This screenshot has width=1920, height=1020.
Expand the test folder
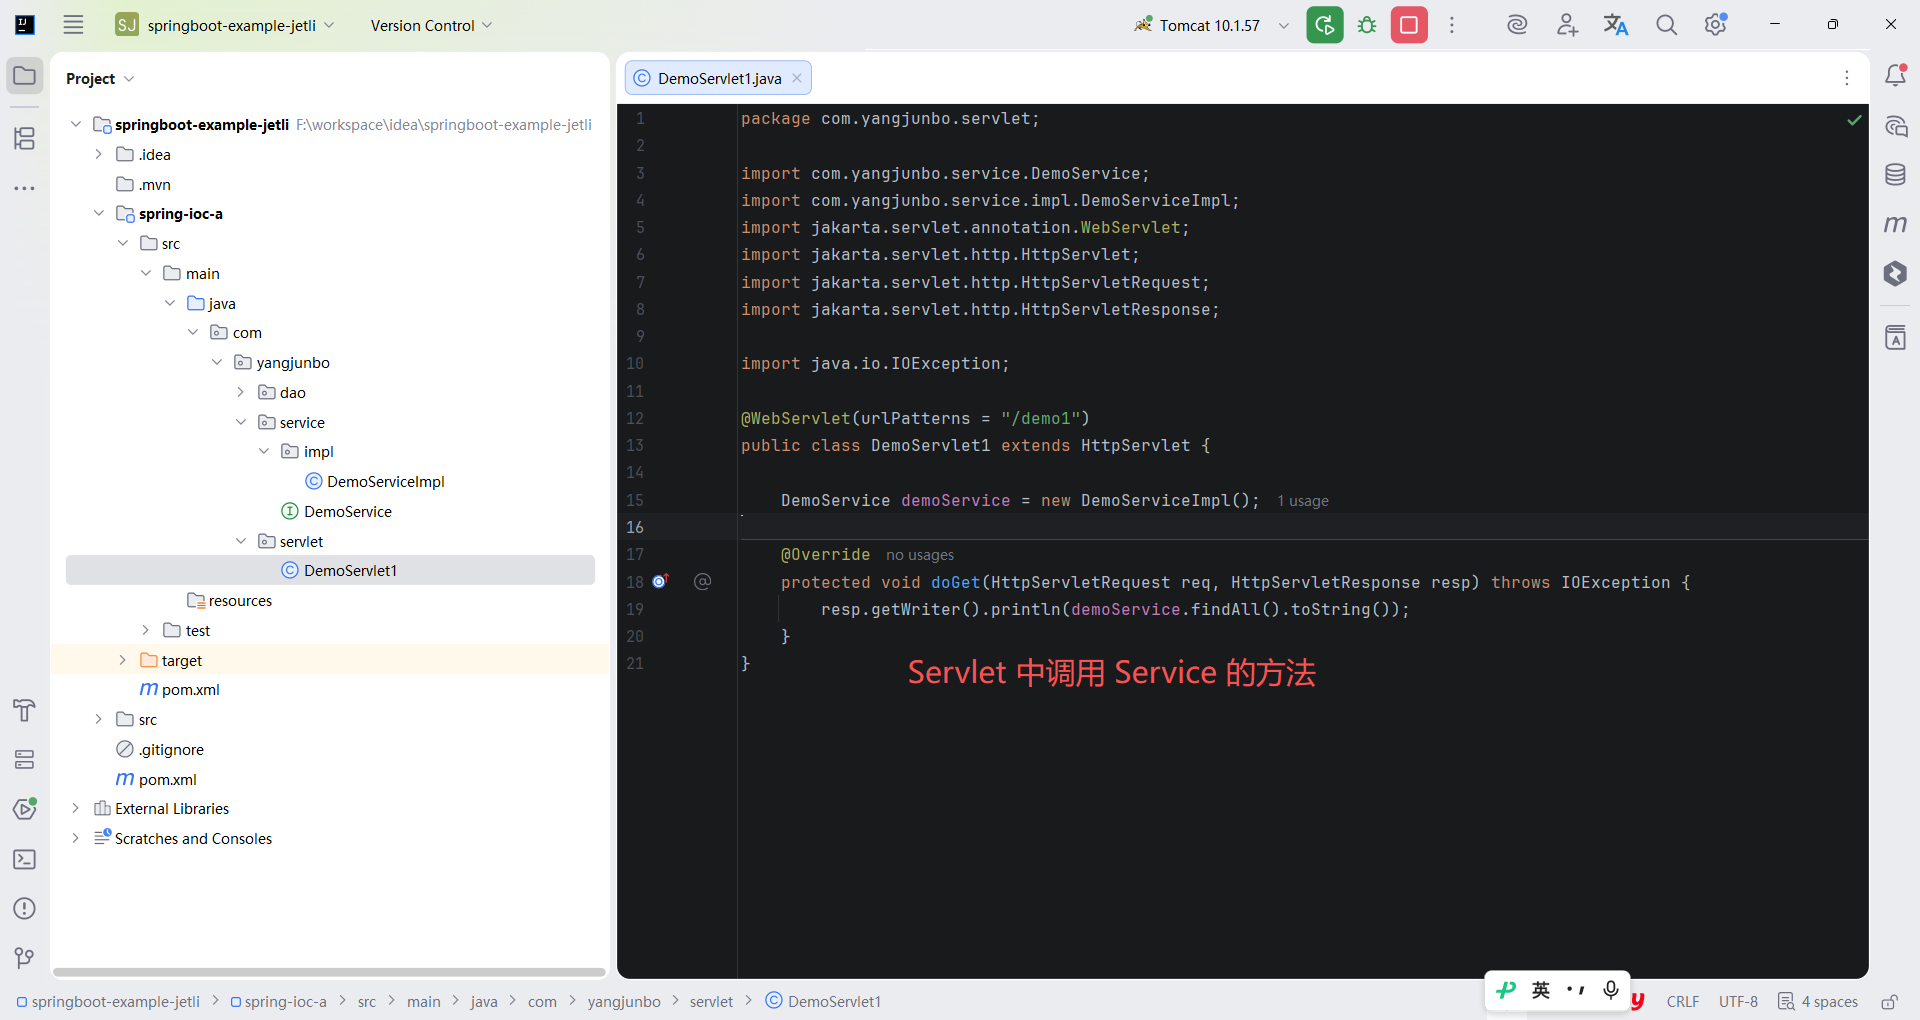click(146, 630)
